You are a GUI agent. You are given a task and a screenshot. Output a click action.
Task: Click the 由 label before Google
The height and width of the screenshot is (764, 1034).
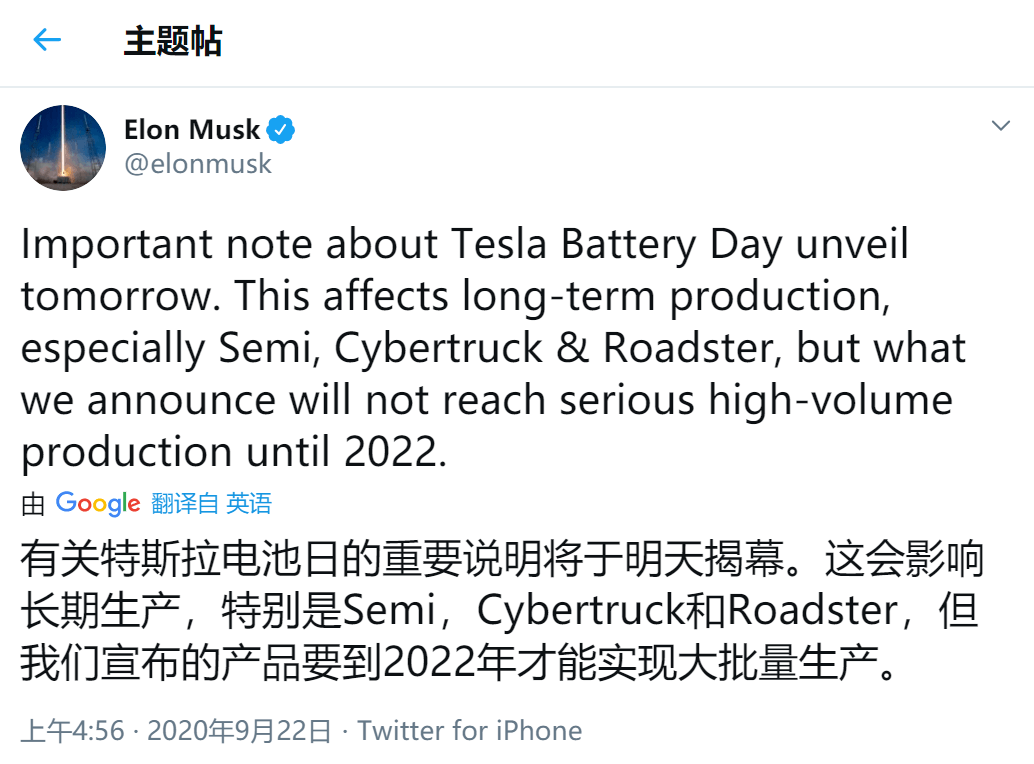pos(33,505)
